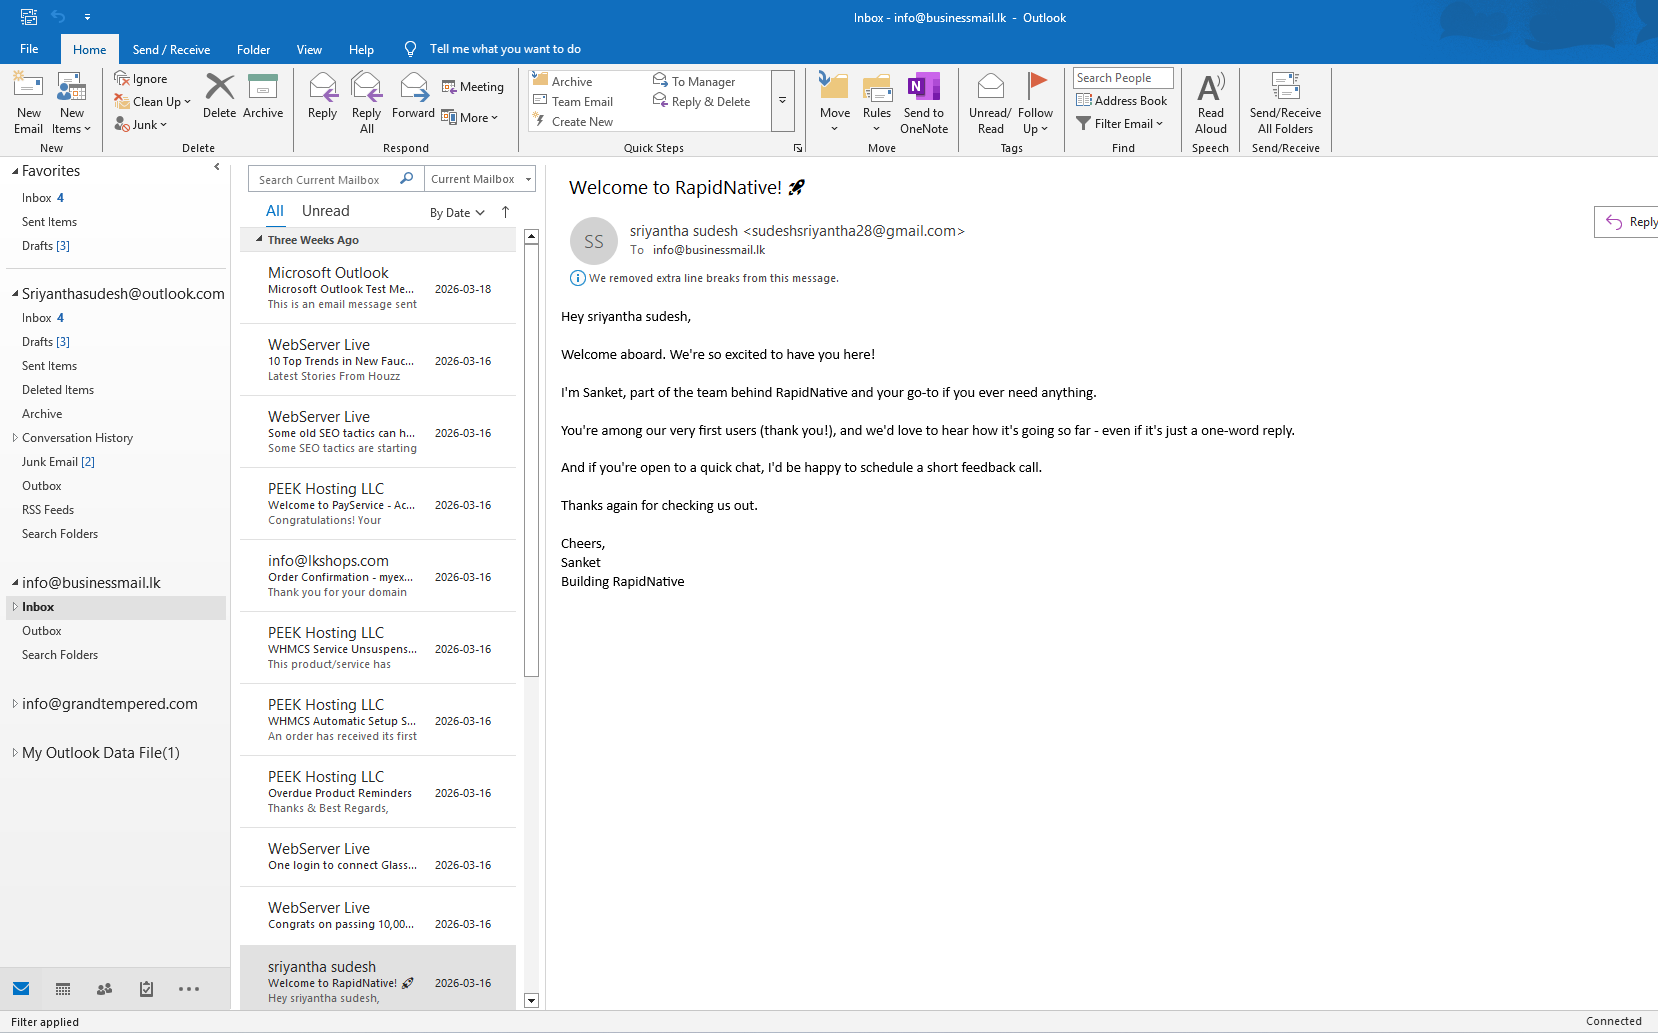Switch to View tab
This screenshot has height=1033, width=1658.
(309, 50)
